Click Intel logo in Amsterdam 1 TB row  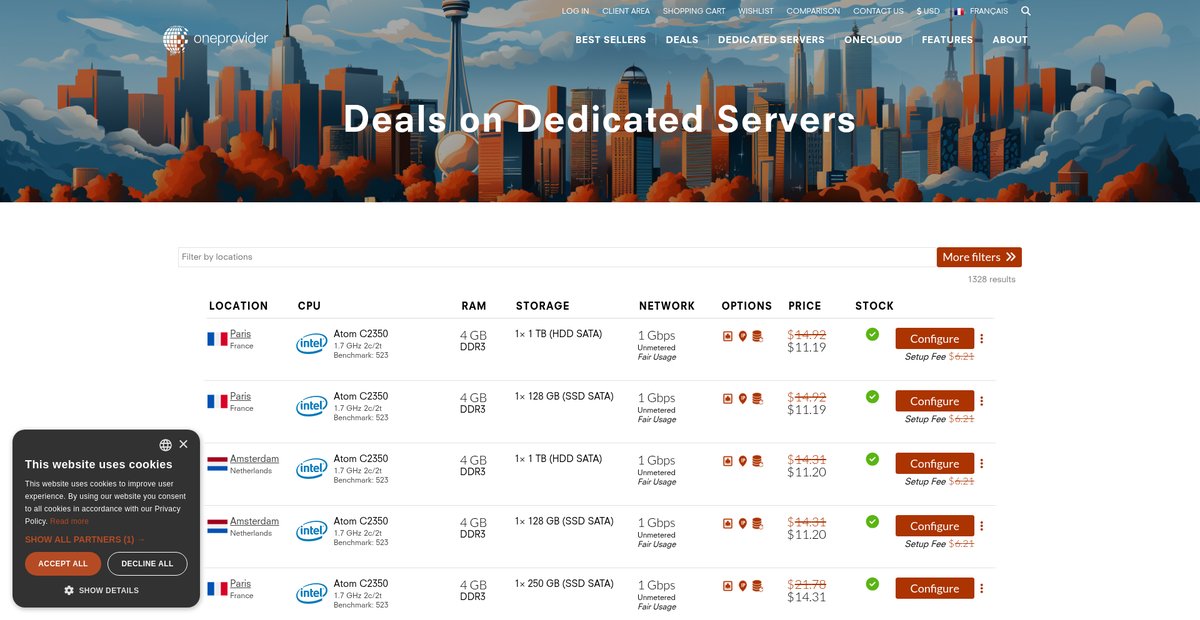tap(312, 469)
